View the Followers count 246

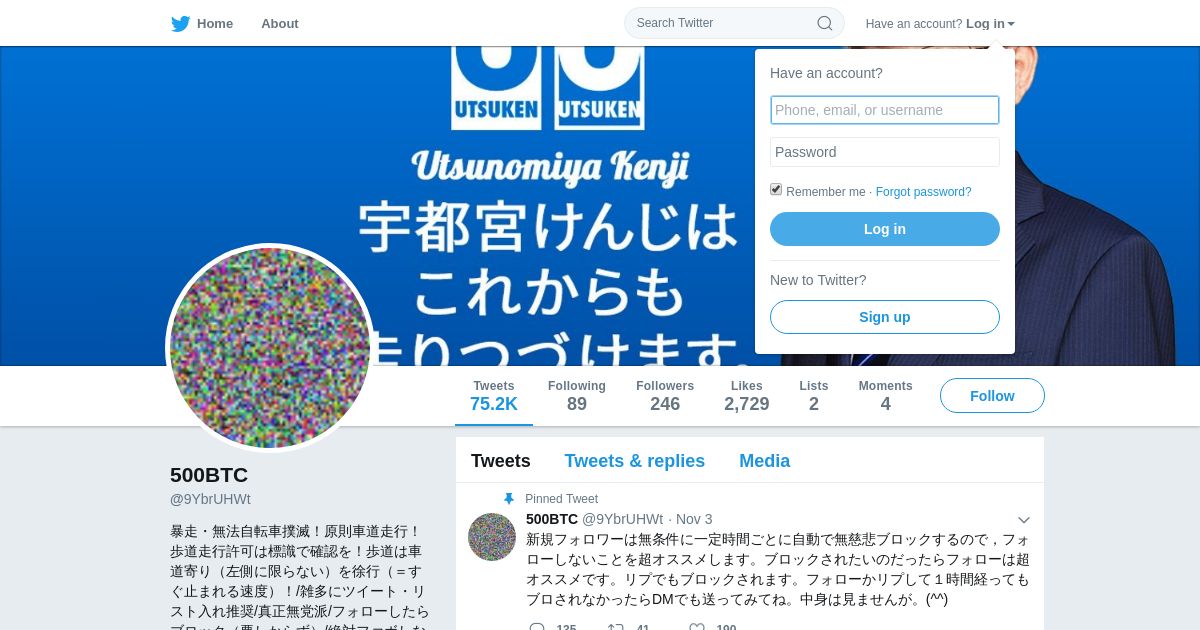coord(665,396)
